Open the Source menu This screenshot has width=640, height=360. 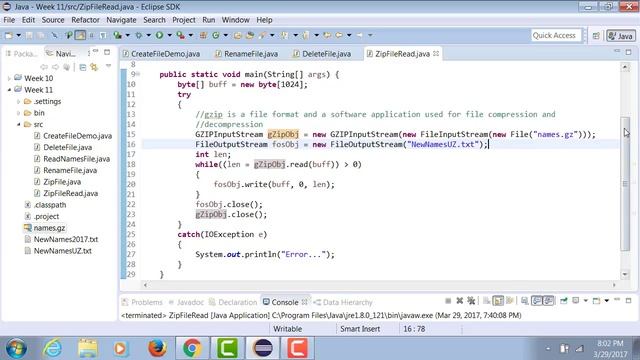53,20
